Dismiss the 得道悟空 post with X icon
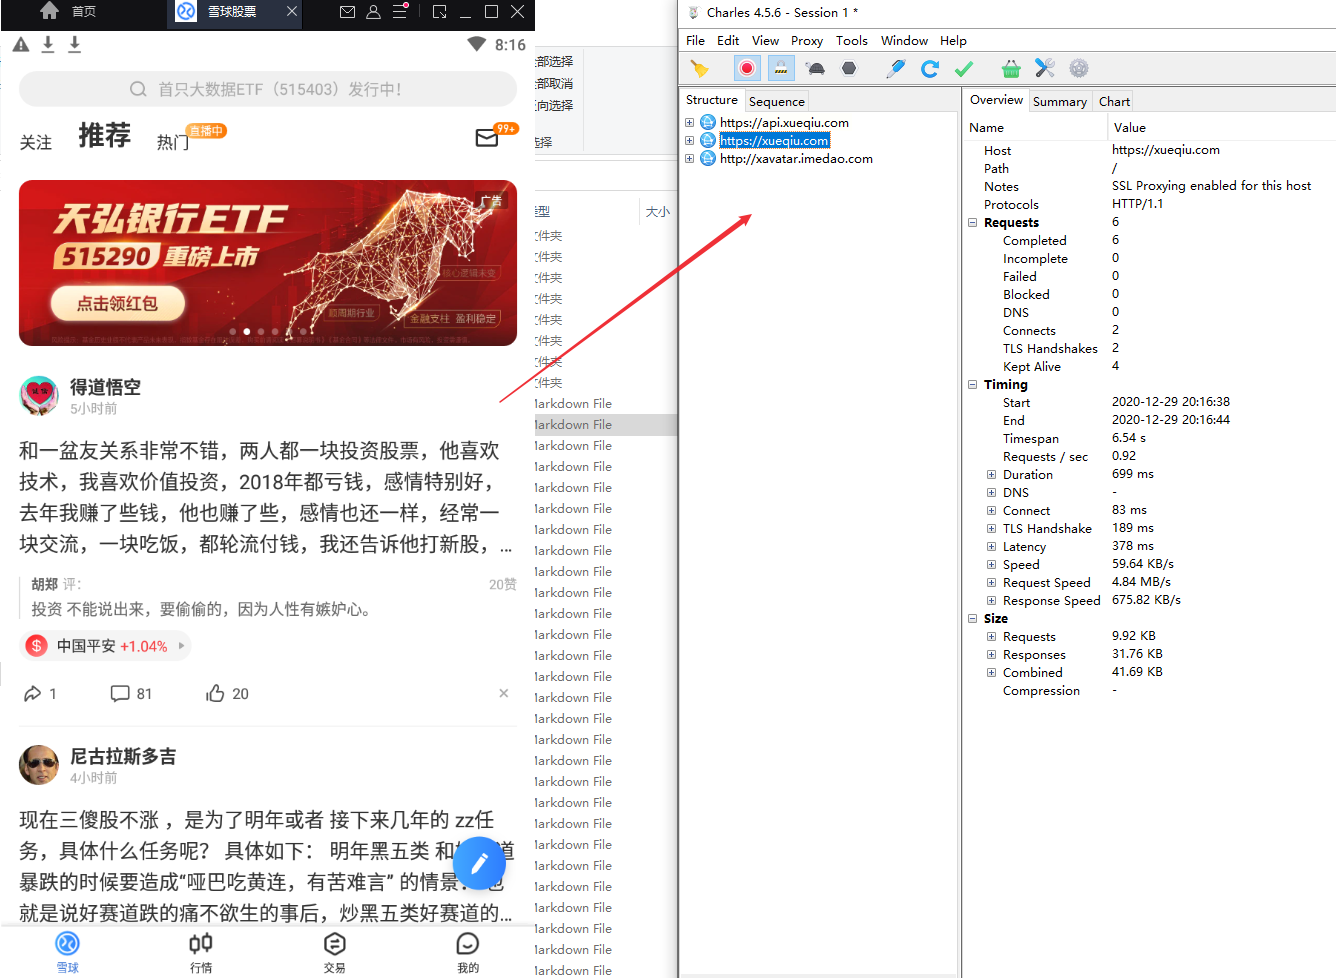 click(504, 693)
